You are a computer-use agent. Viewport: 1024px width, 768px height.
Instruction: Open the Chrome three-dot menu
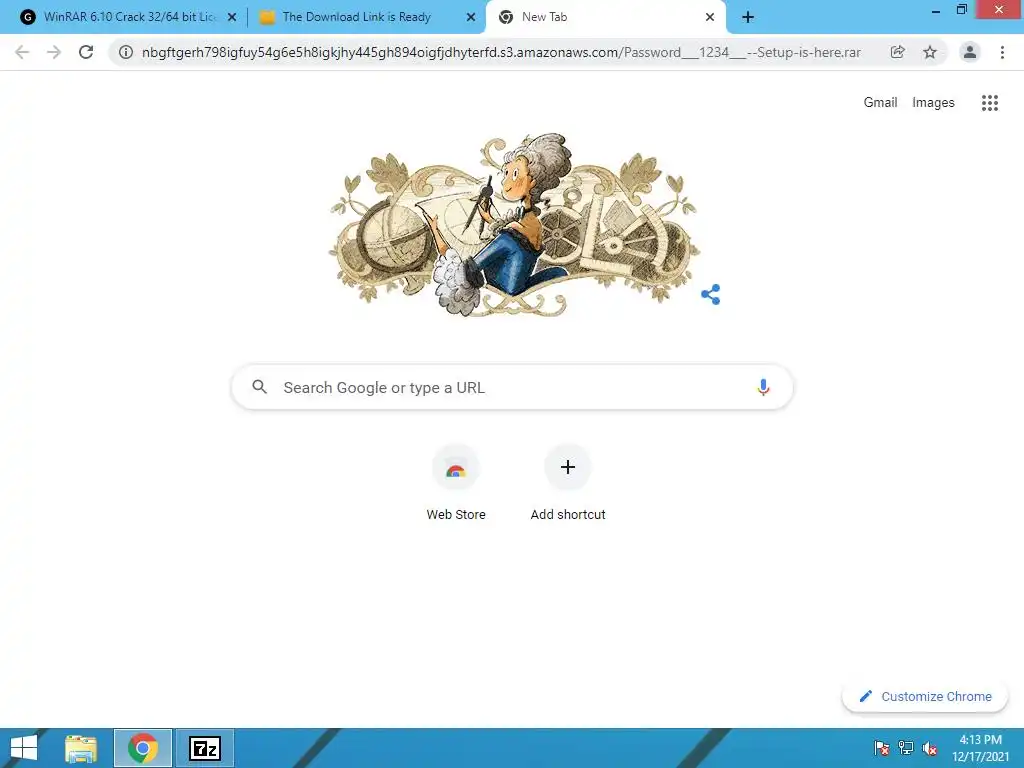point(1002,52)
